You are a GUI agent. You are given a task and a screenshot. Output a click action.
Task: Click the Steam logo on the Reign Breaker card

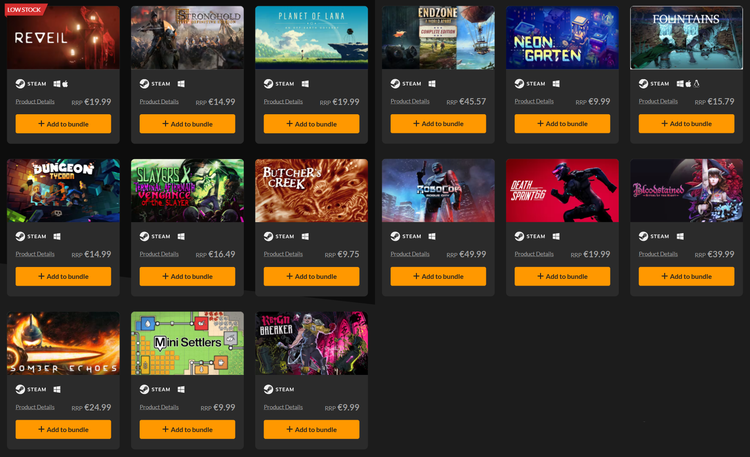coord(268,390)
